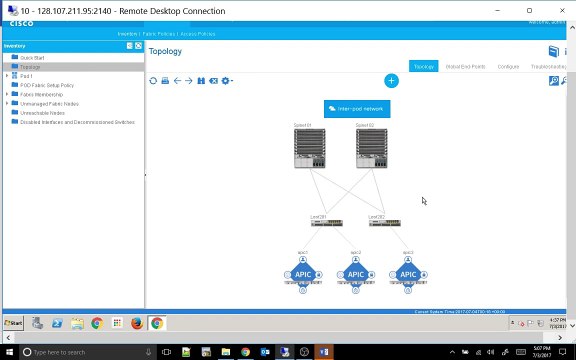Open Firefox in remote taskbar
The width and height of the screenshot is (576, 360).
coord(137,323)
